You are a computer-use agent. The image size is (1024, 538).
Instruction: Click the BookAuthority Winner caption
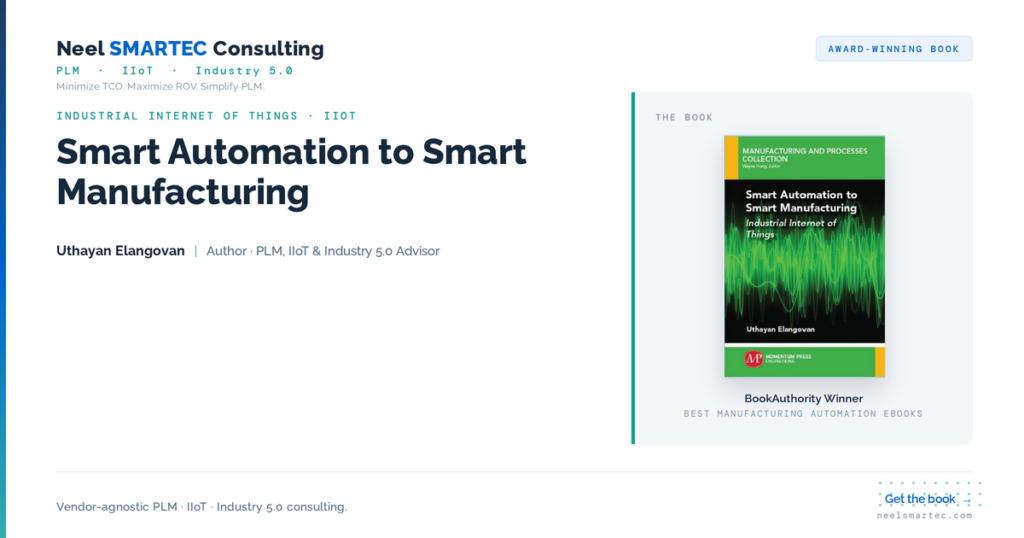coord(803,398)
